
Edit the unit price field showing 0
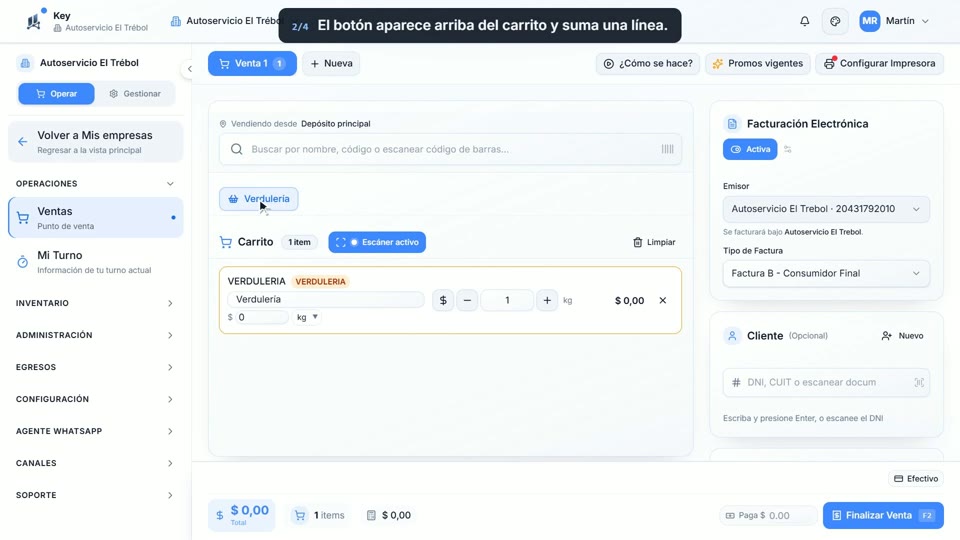(x=261, y=317)
